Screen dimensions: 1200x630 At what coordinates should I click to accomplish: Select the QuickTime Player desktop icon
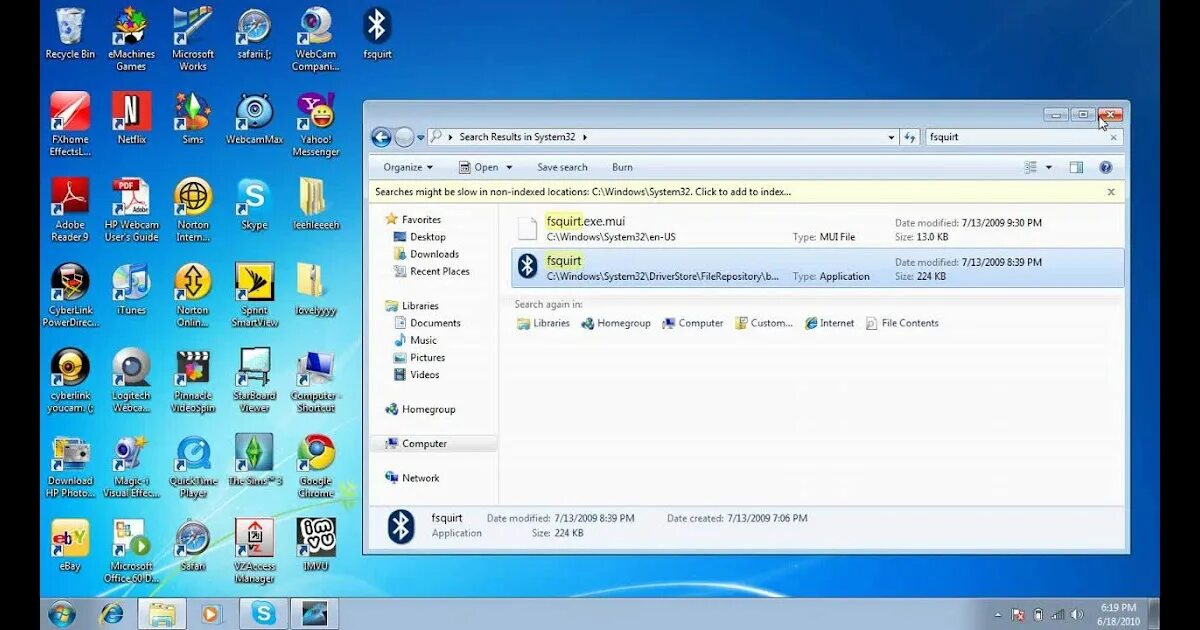tap(193, 466)
